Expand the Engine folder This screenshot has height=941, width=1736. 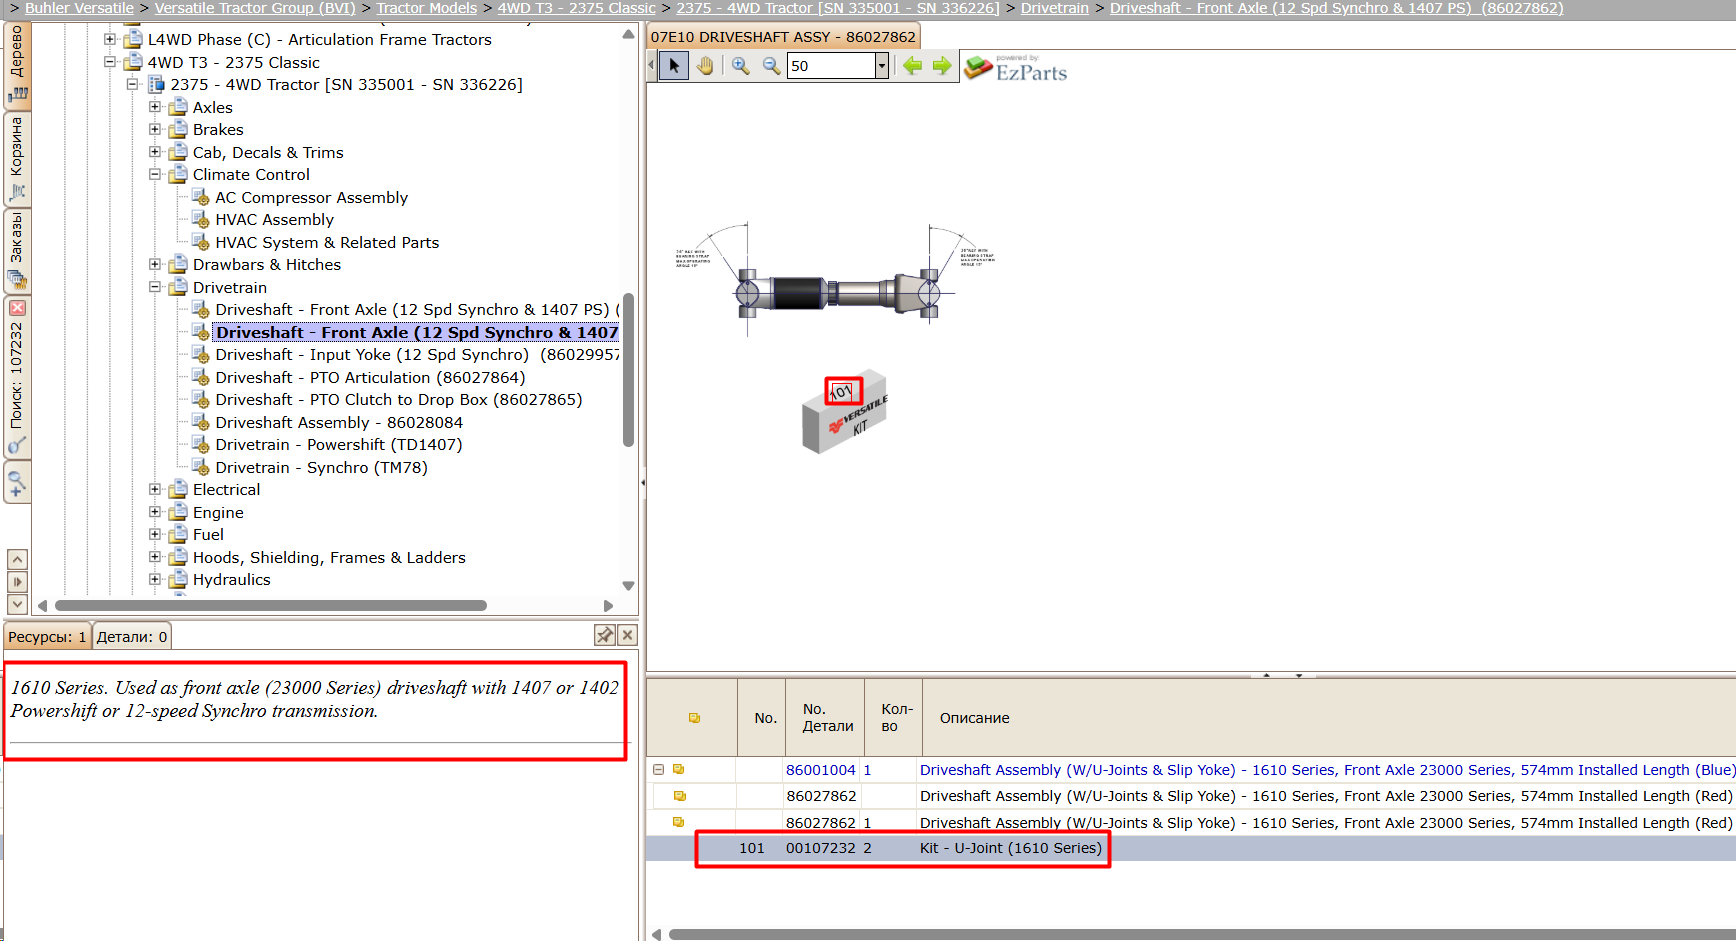coord(155,512)
